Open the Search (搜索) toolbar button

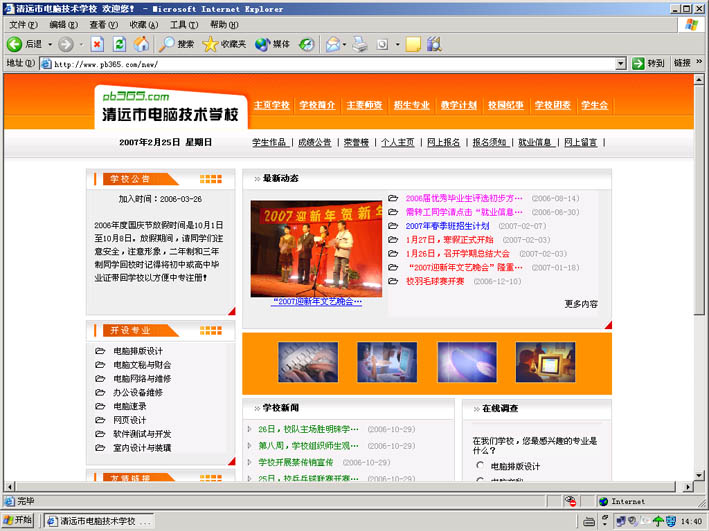(x=177, y=44)
